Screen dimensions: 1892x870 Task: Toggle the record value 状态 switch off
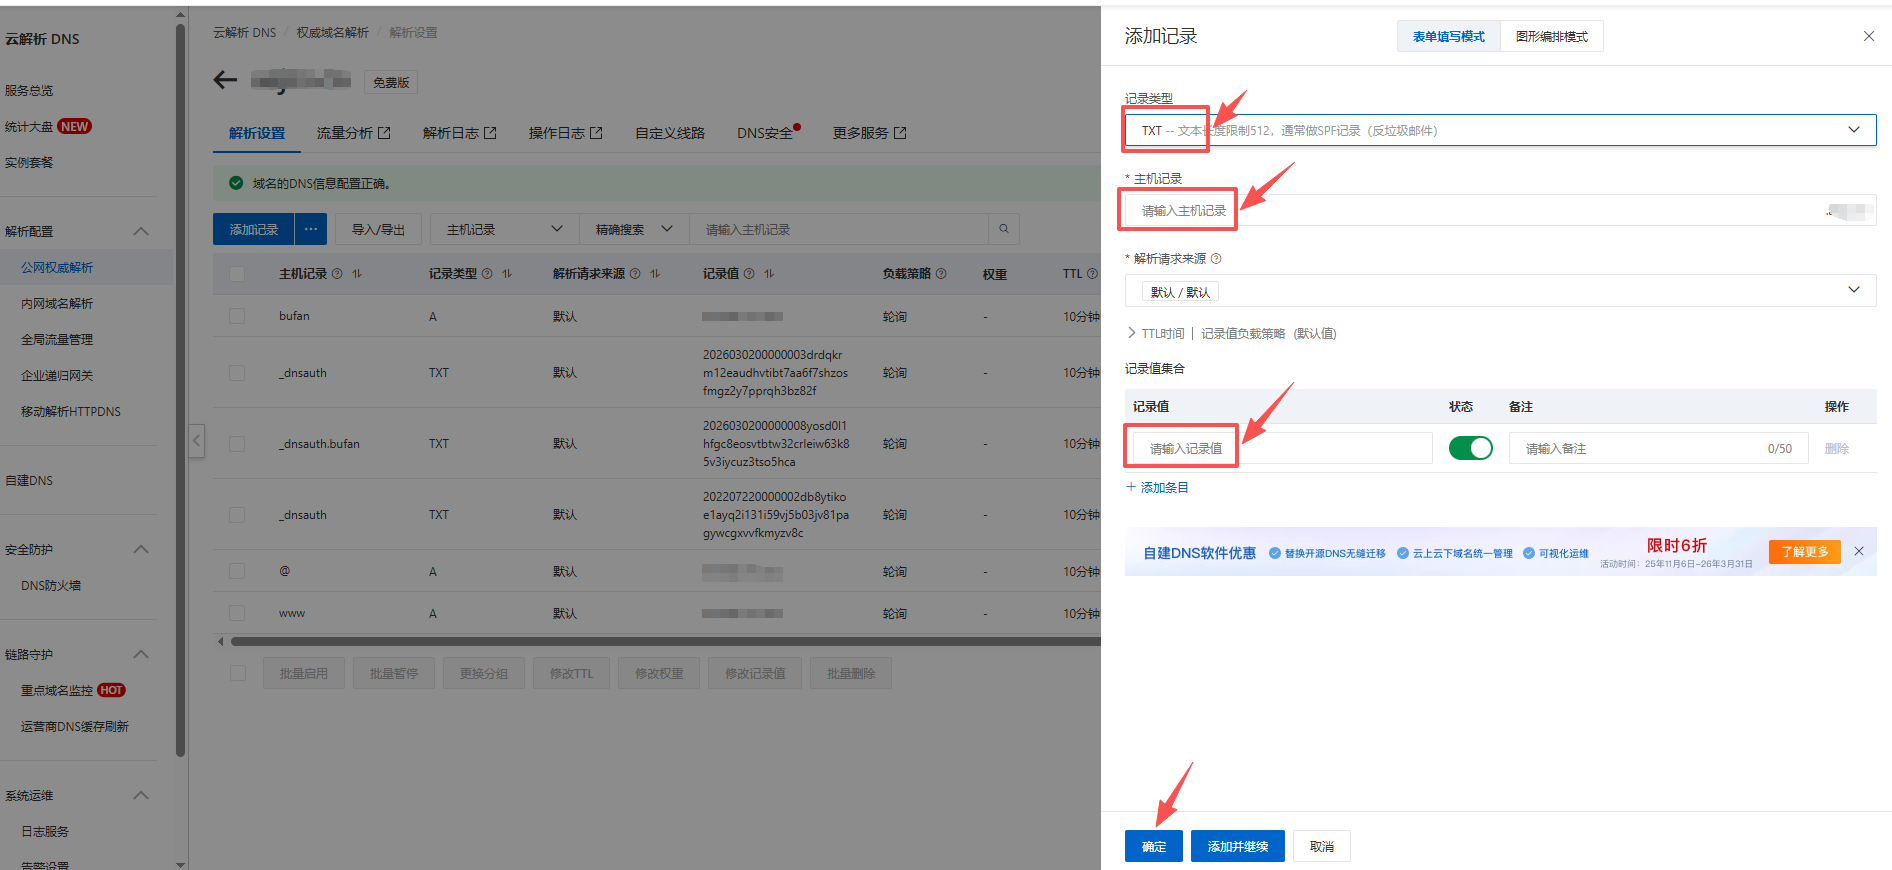[x=1470, y=448]
